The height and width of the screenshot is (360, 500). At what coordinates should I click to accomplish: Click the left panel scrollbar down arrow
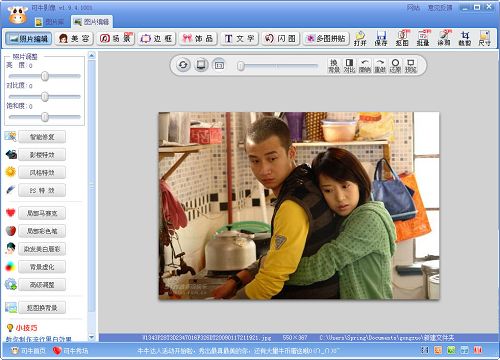pyautogui.click(x=92, y=337)
